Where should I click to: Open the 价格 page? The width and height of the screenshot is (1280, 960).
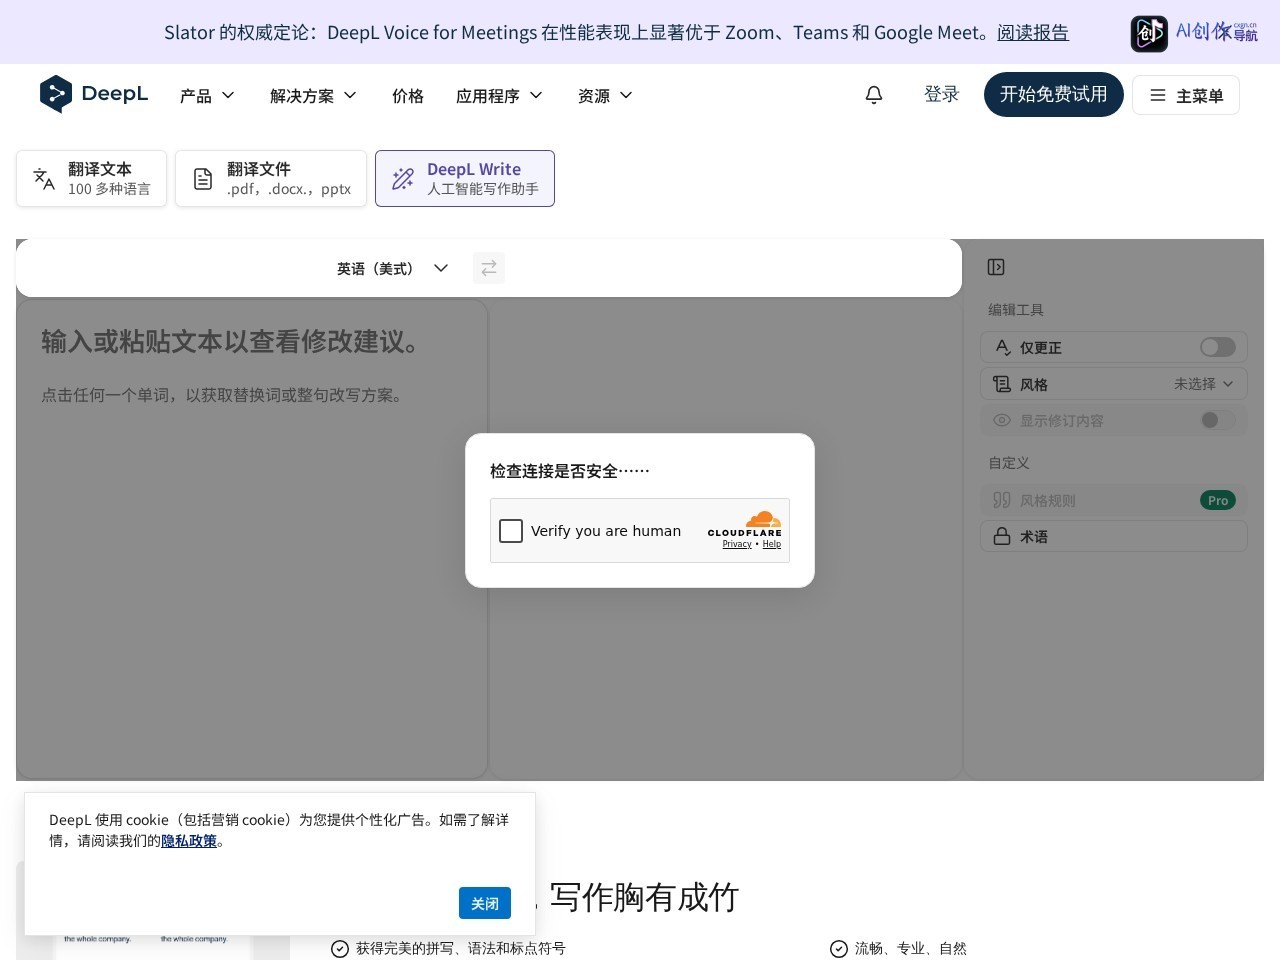point(408,96)
